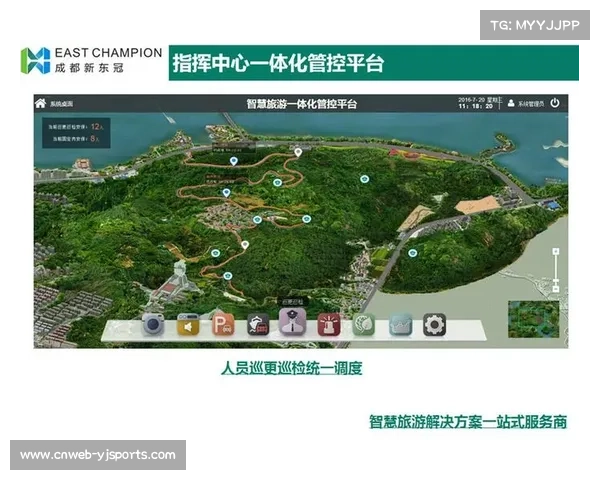
Task: Click the staff count 8人 value
Action: (95, 139)
